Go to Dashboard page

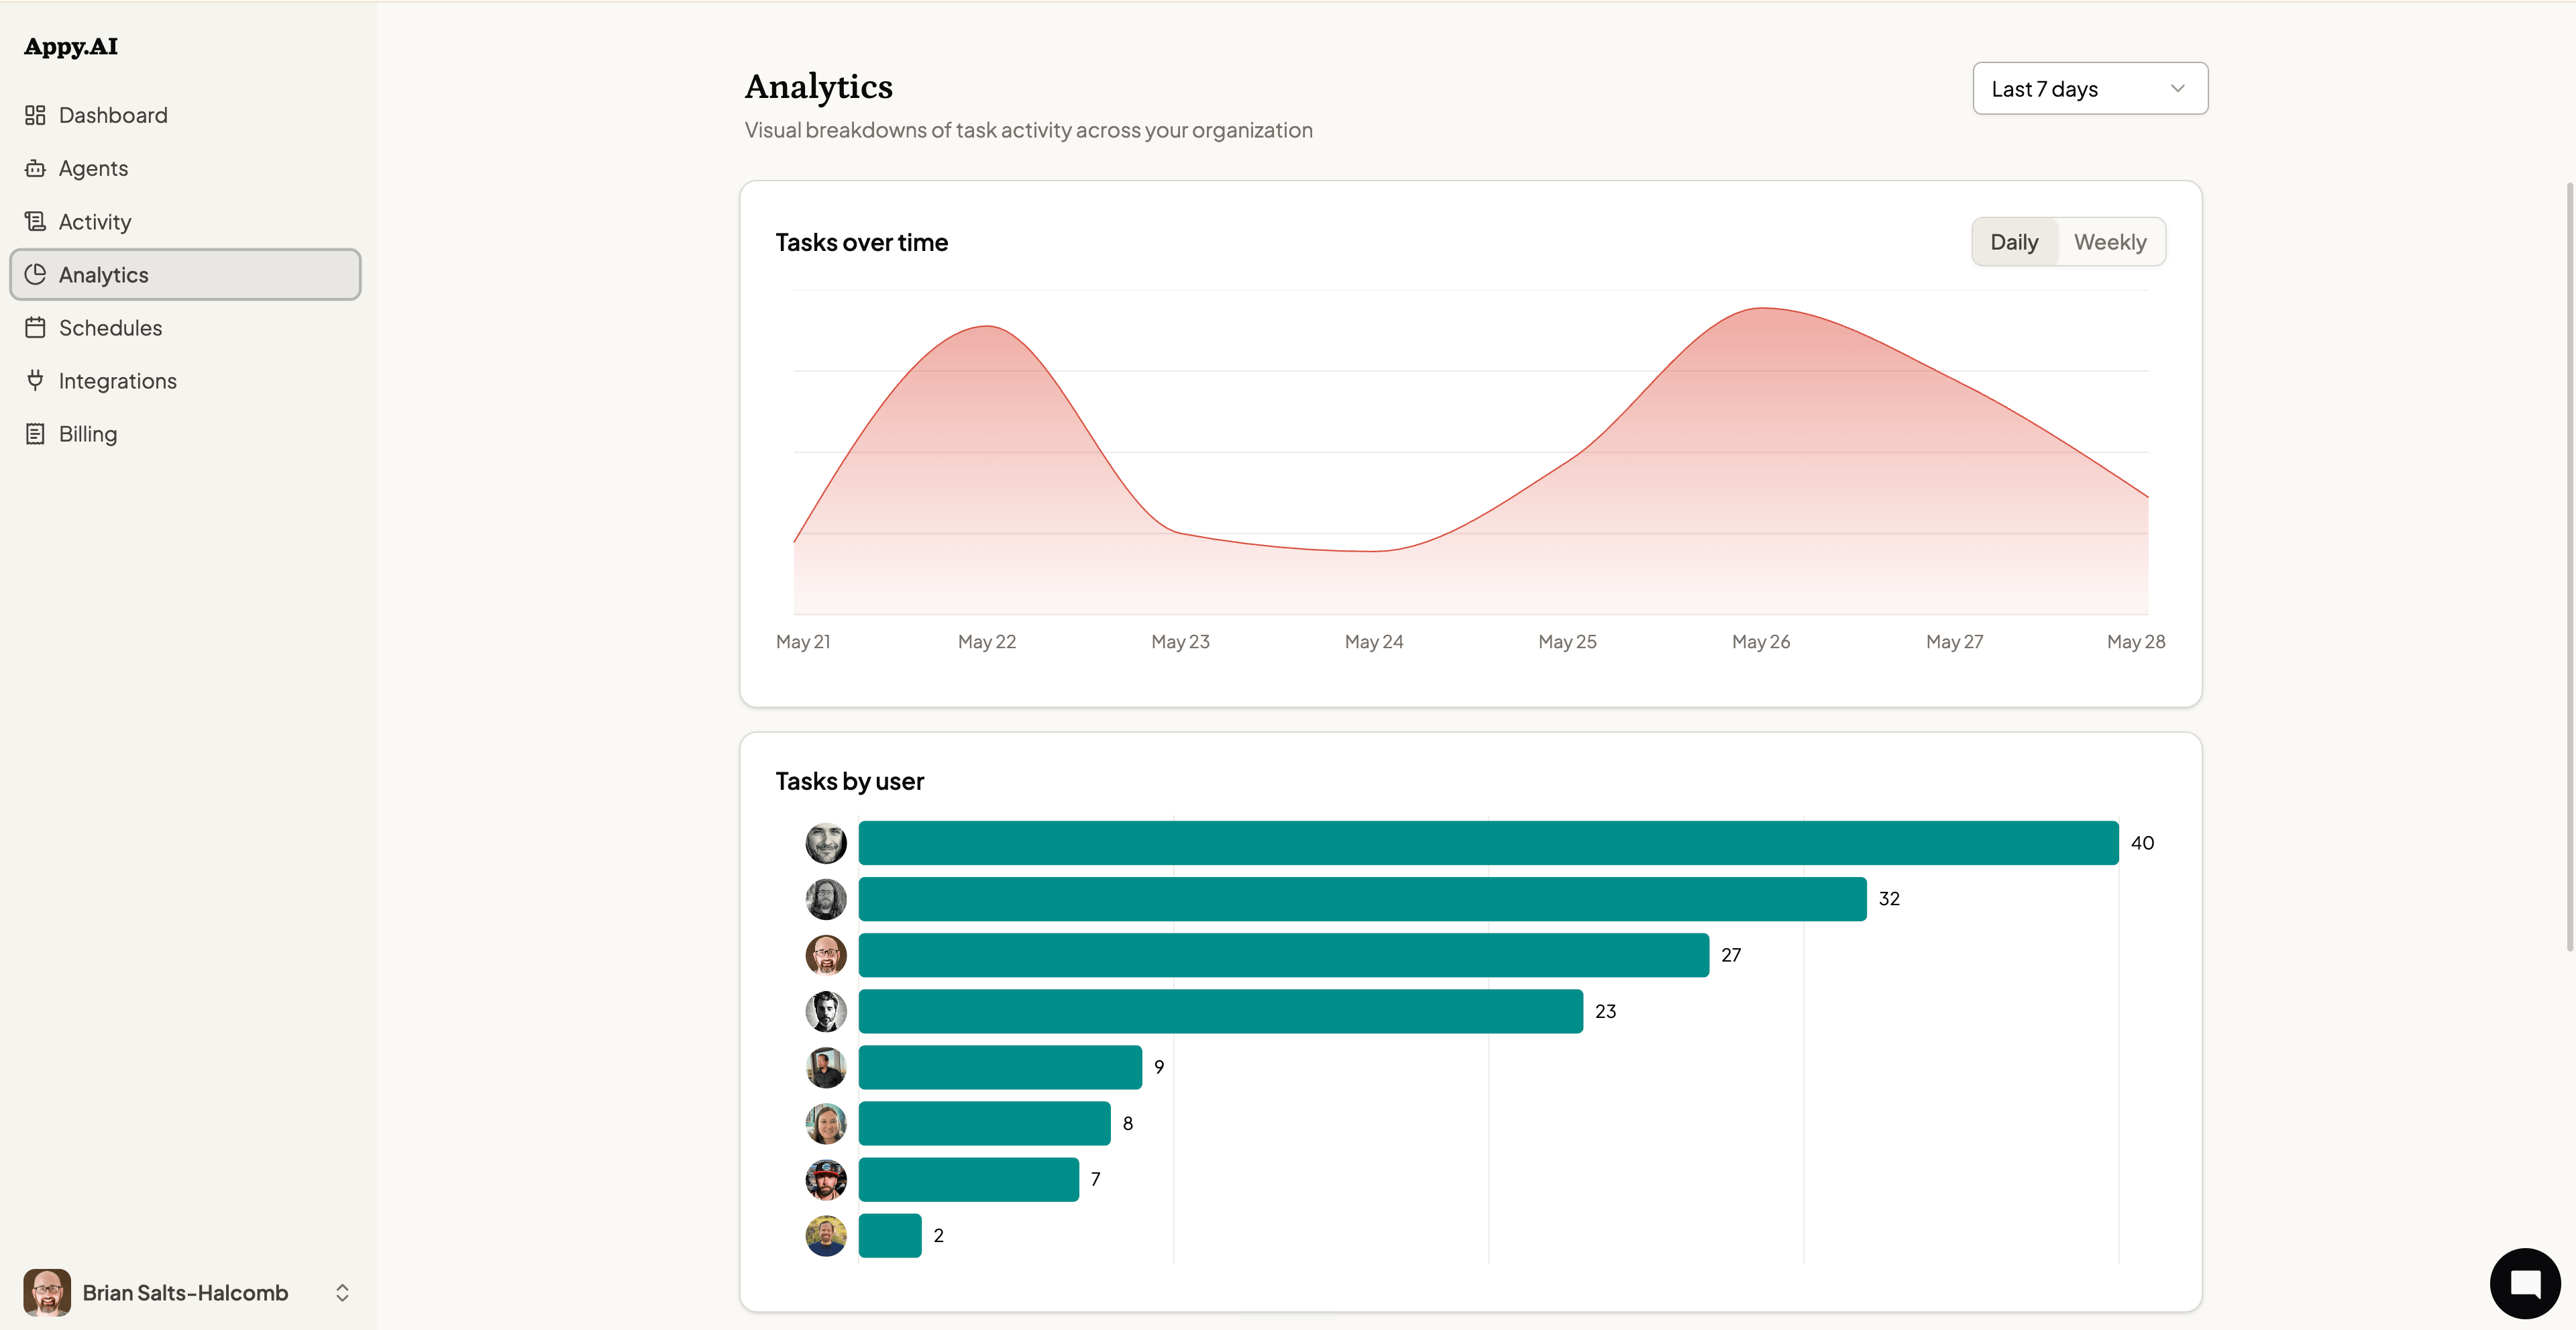pyautogui.click(x=185, y=115)
